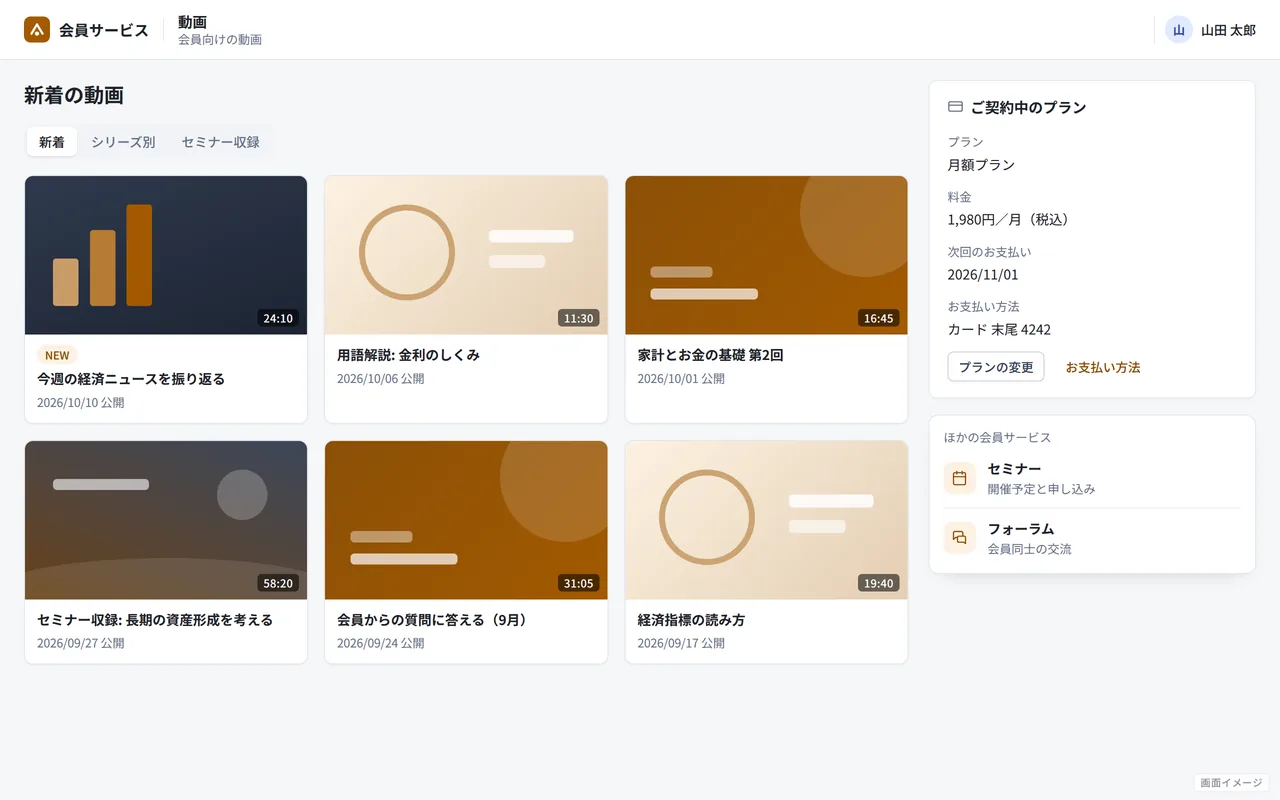This screenshot has height=800, width=1280.
Task: Click the title 会員からの質問に答える（9月）
Action: pyautogui.click(x=434, y=620)
